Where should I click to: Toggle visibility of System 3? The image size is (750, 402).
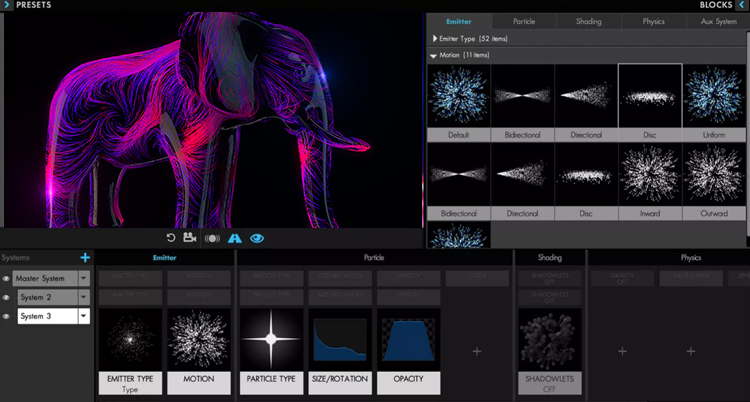pyautogui.click(x=6, y=316)
